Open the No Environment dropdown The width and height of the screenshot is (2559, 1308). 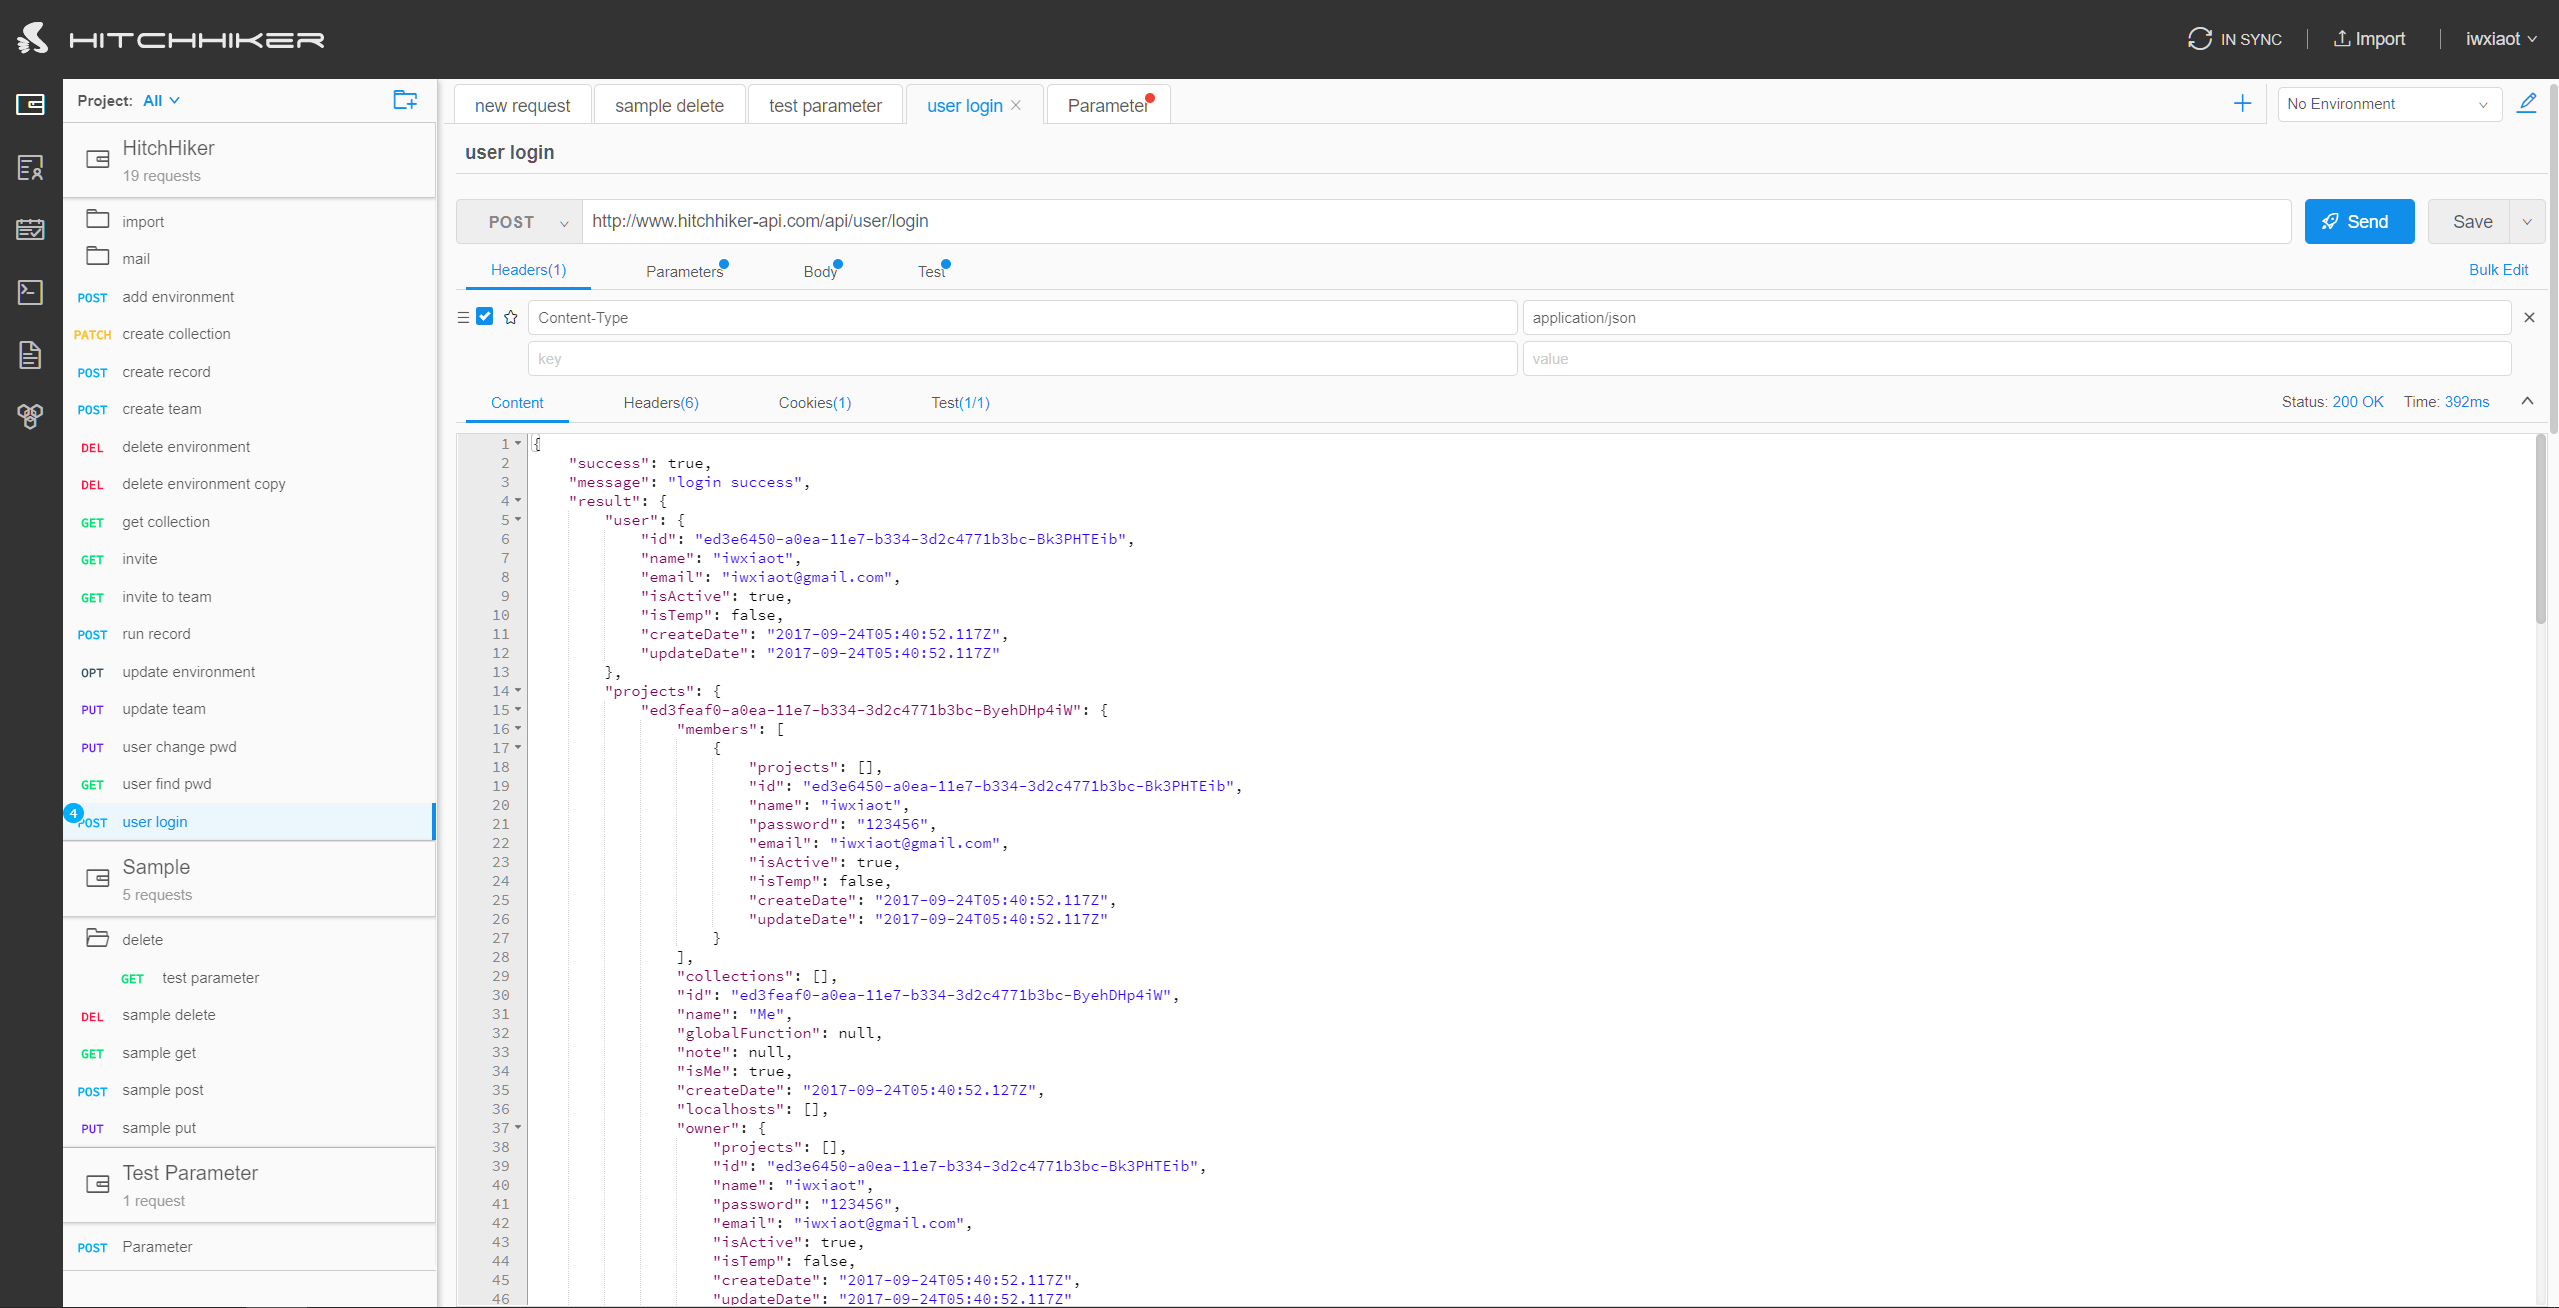2388,104
